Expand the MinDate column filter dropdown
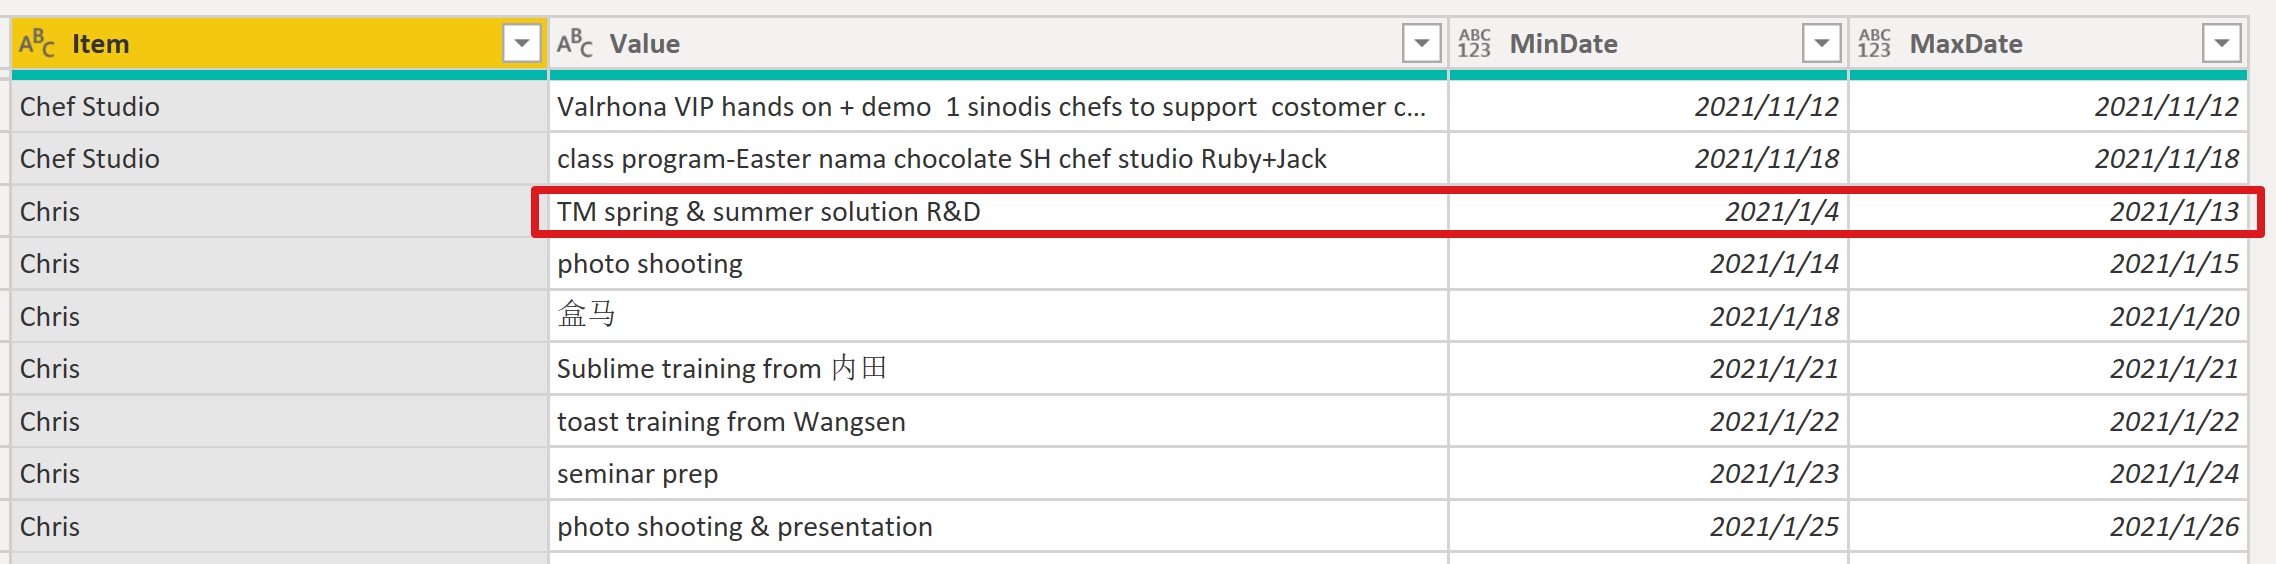 coord(1821,44)
